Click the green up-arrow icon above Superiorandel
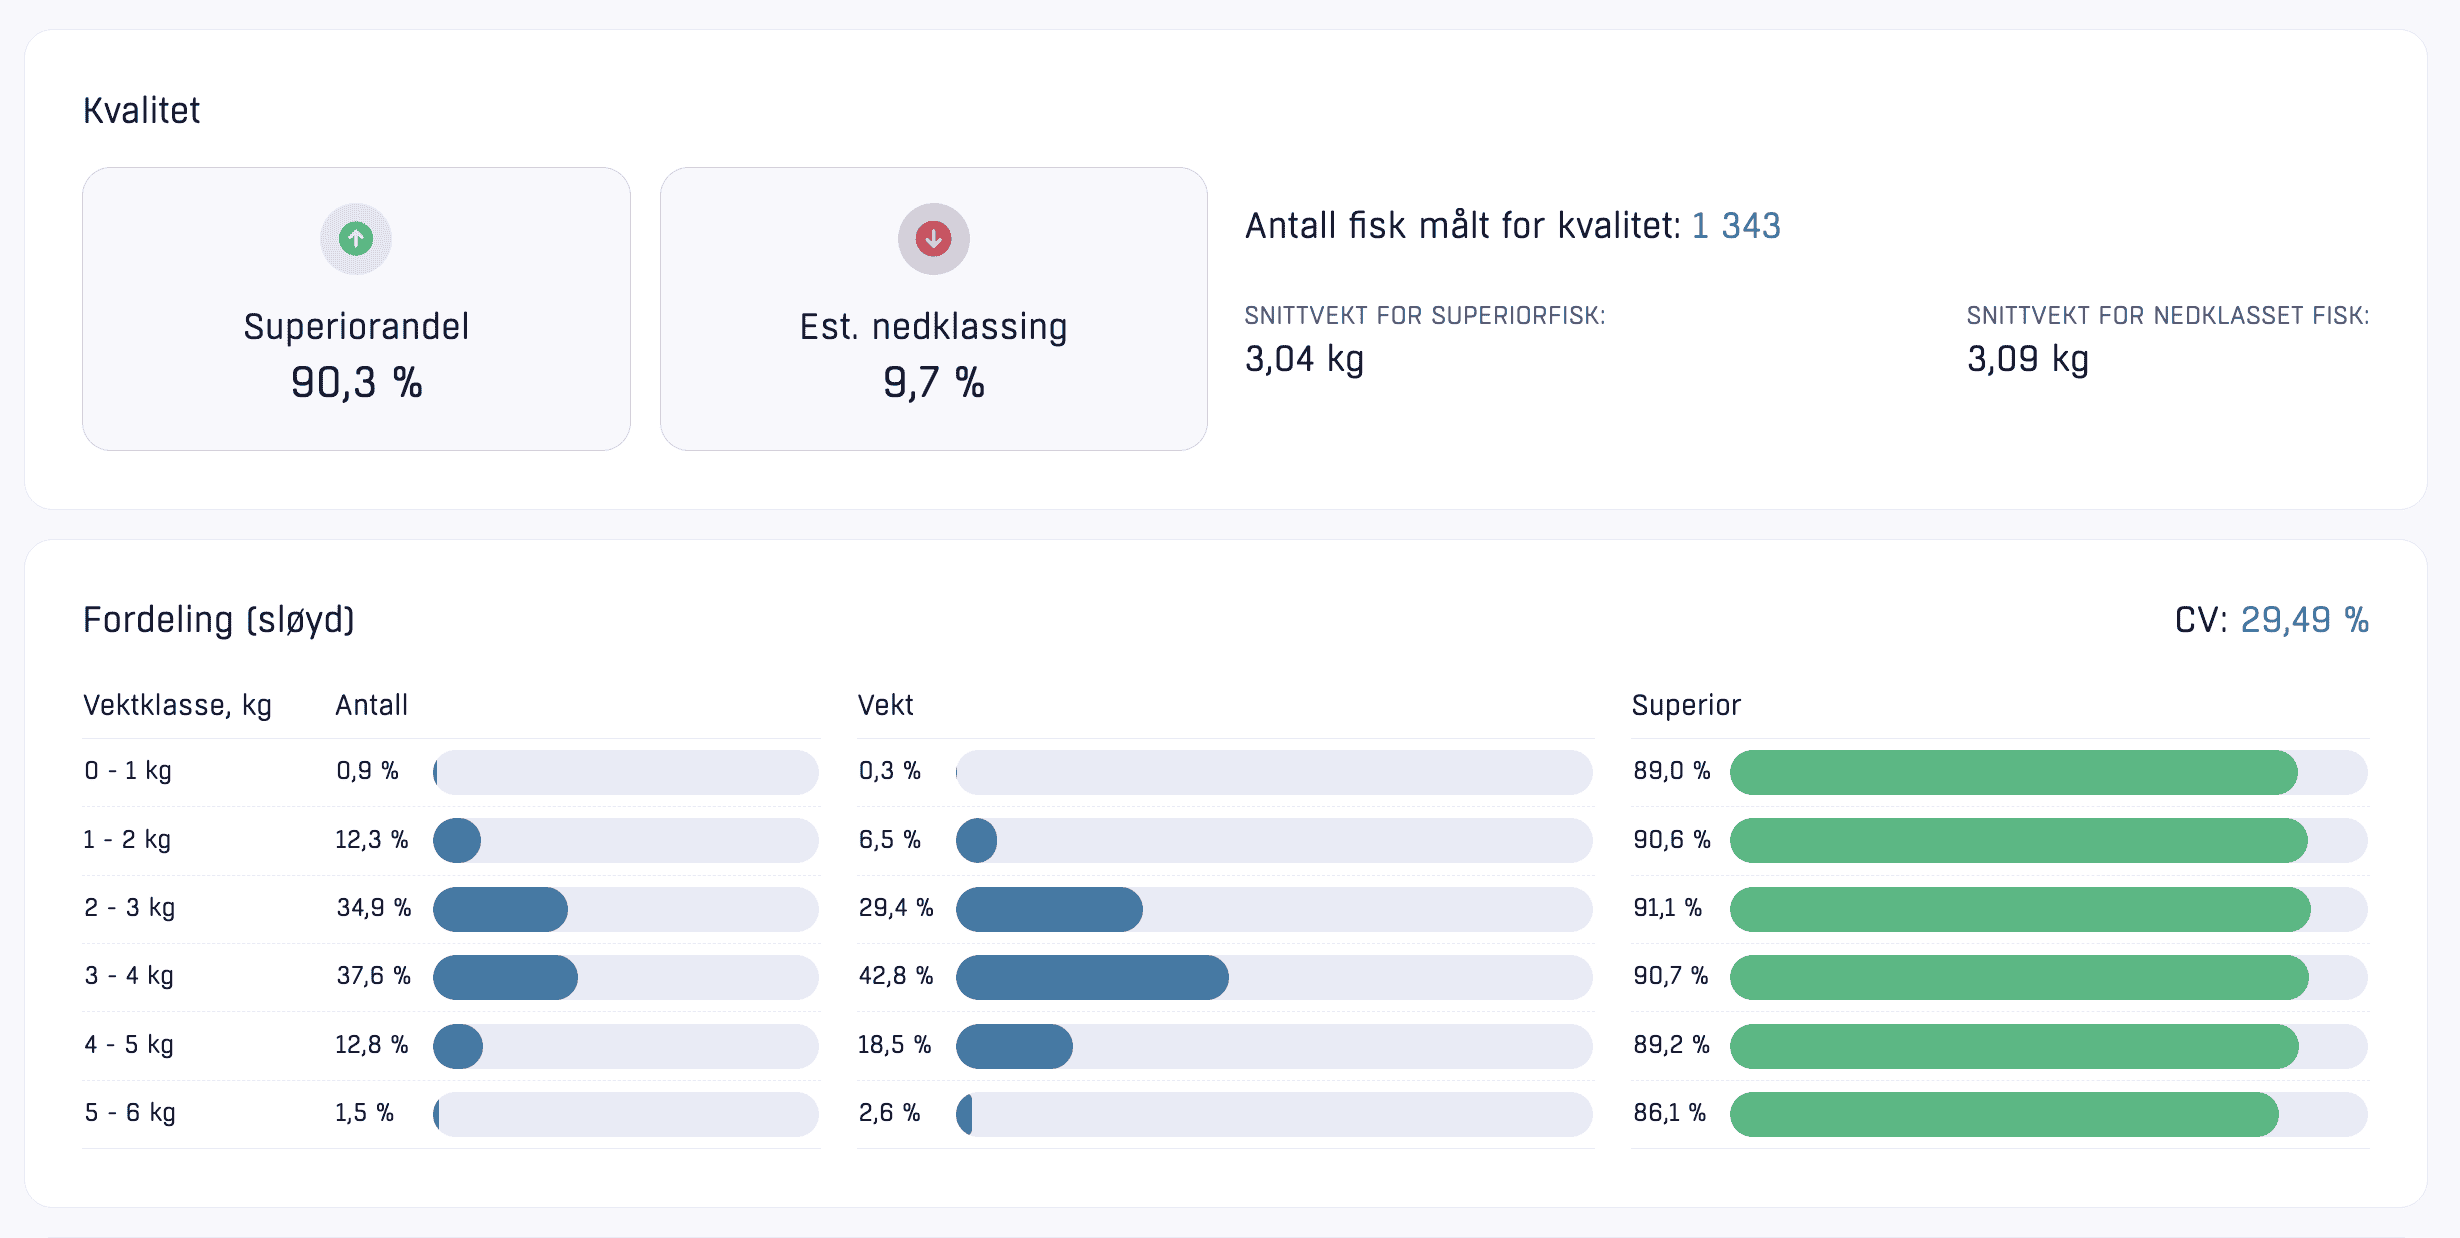The height and width of the screenshot is (1238, 2460). tap(356, 239)
